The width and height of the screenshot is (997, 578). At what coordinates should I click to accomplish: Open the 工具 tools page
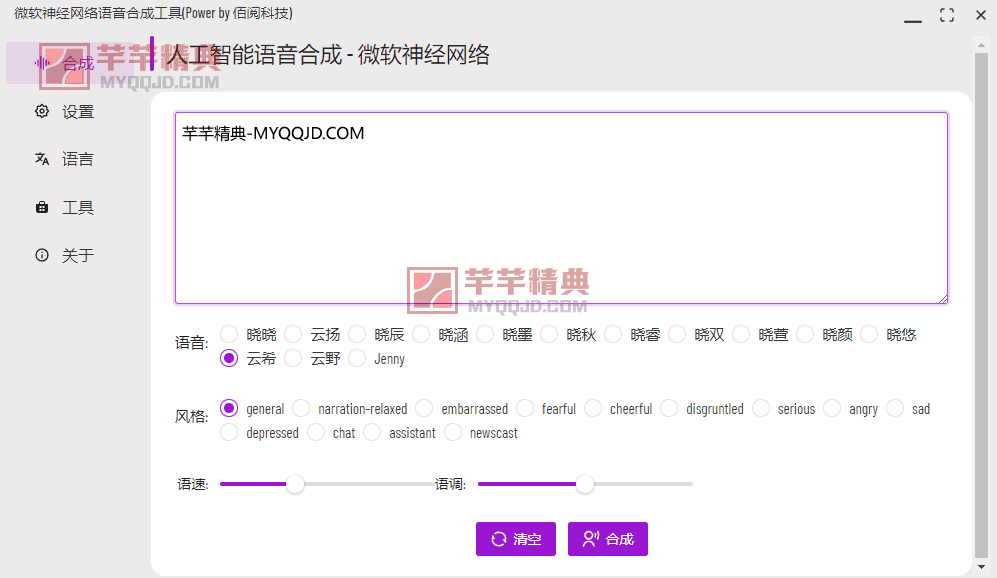(x=70, y=207)
